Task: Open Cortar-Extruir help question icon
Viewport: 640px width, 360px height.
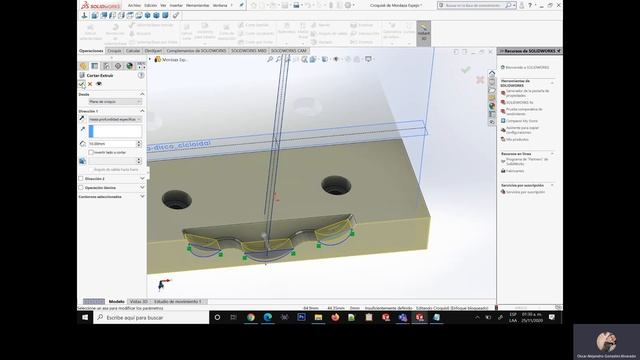Action: 141,75
